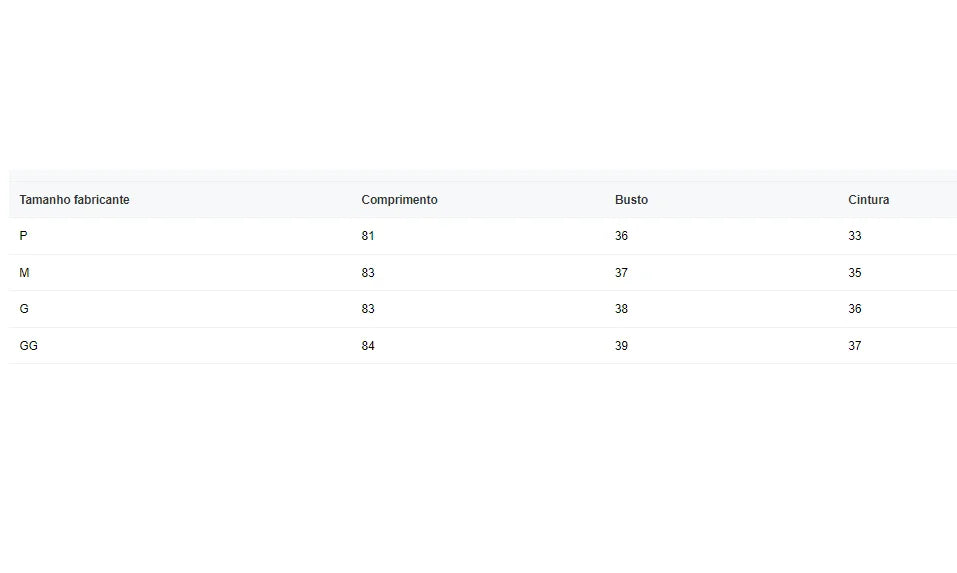Click the Cintura value 33
Viewport: 957px width, 573px height.
pyautogui.click(x=855, y=236)
